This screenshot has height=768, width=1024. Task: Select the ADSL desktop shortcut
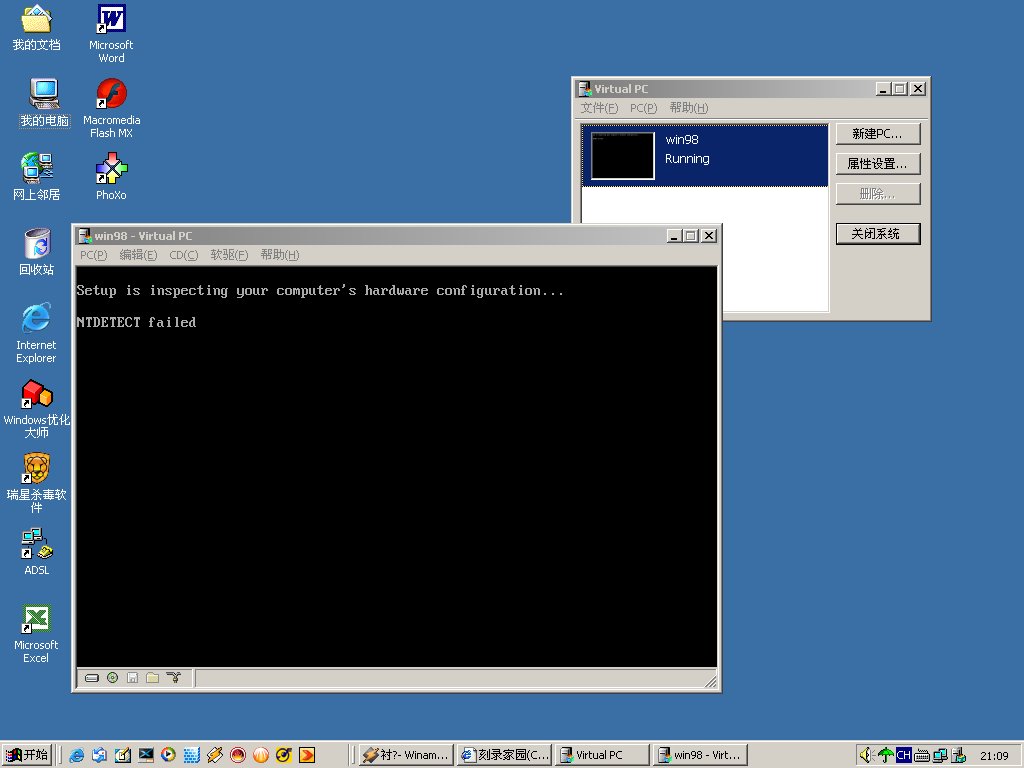[37, 552]
